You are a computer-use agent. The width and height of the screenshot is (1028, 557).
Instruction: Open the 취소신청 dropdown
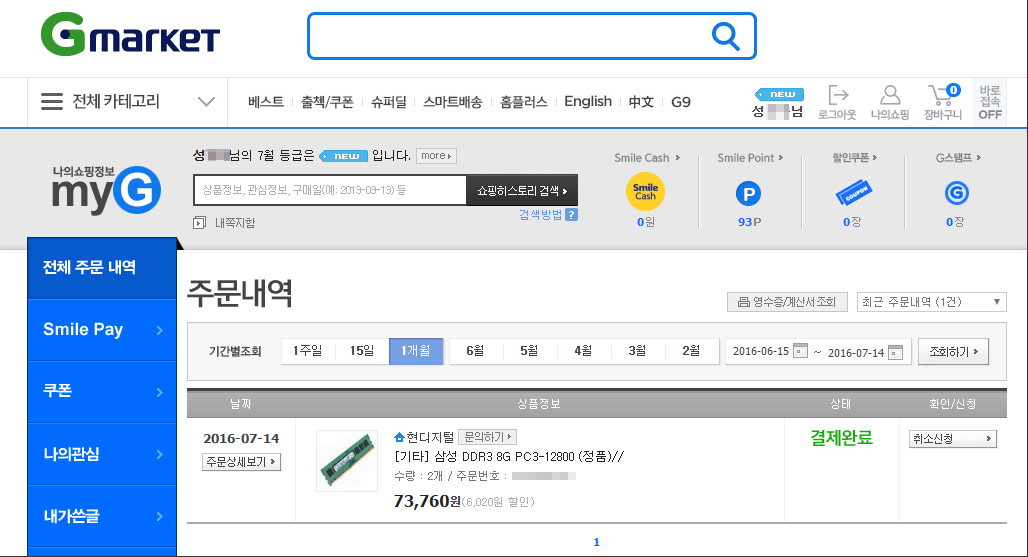(x=953, y=439)
